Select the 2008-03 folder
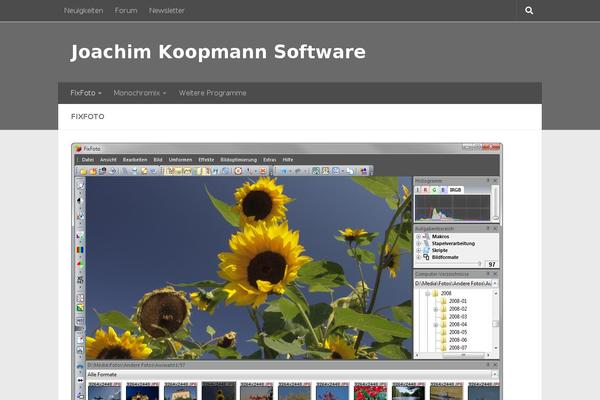This screenshot has width=600, height=400. pos(458,317)
